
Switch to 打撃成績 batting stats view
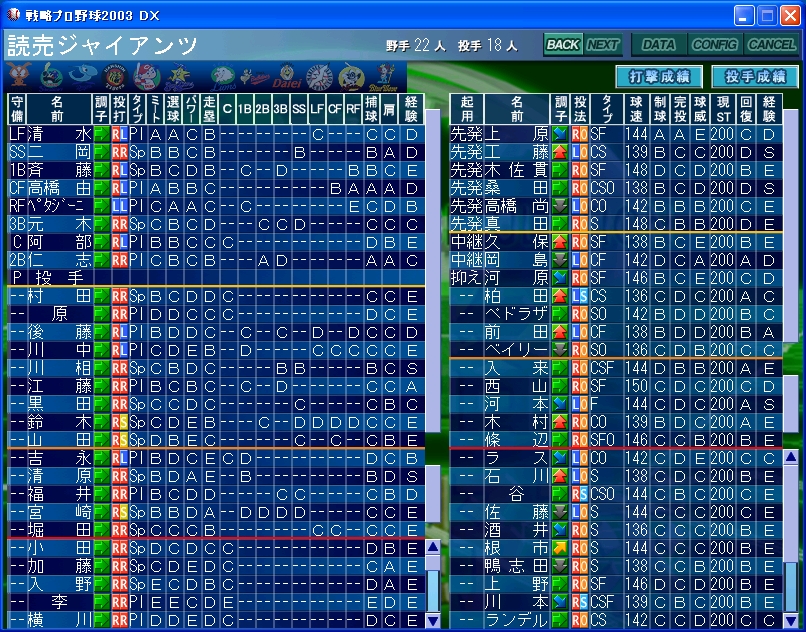[658, 77]
